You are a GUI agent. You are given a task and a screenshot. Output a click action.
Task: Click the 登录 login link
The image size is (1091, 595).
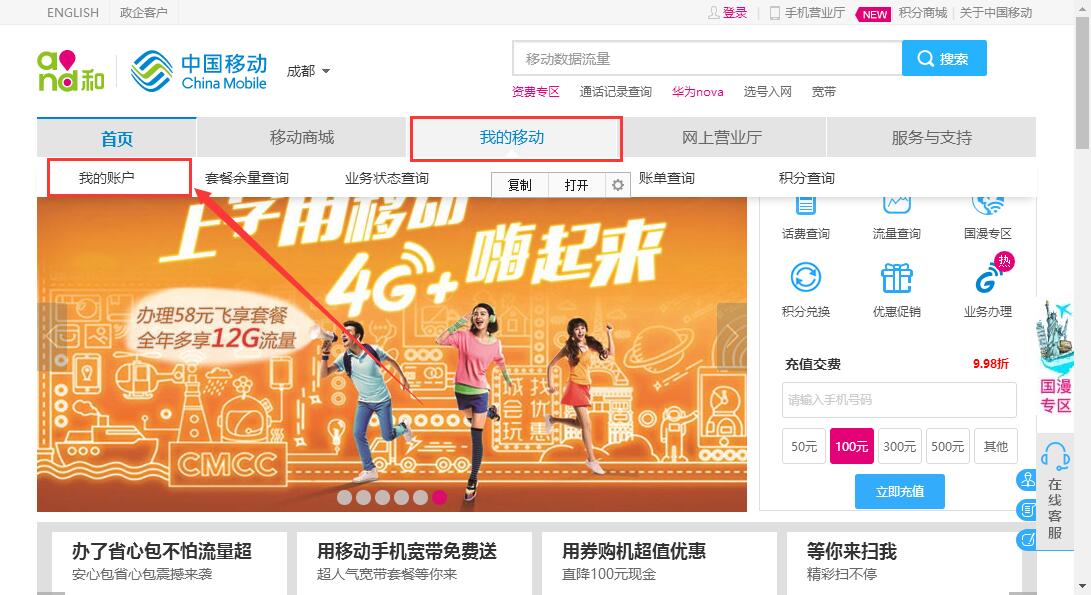[x=735, y=13]
